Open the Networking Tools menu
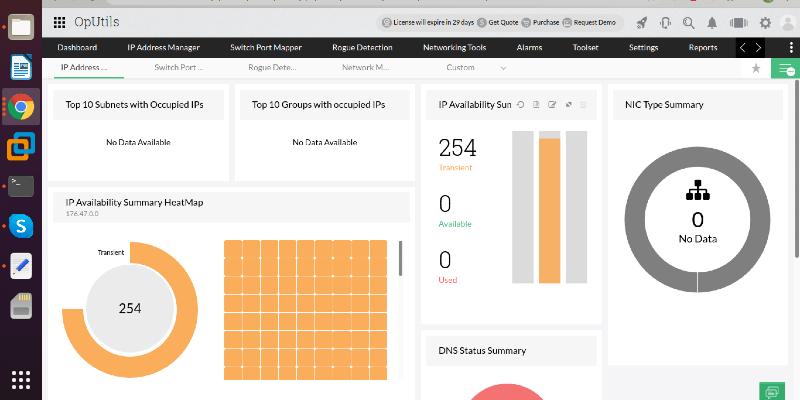This screenshot has width=800, height=400. tap(455, 48)
